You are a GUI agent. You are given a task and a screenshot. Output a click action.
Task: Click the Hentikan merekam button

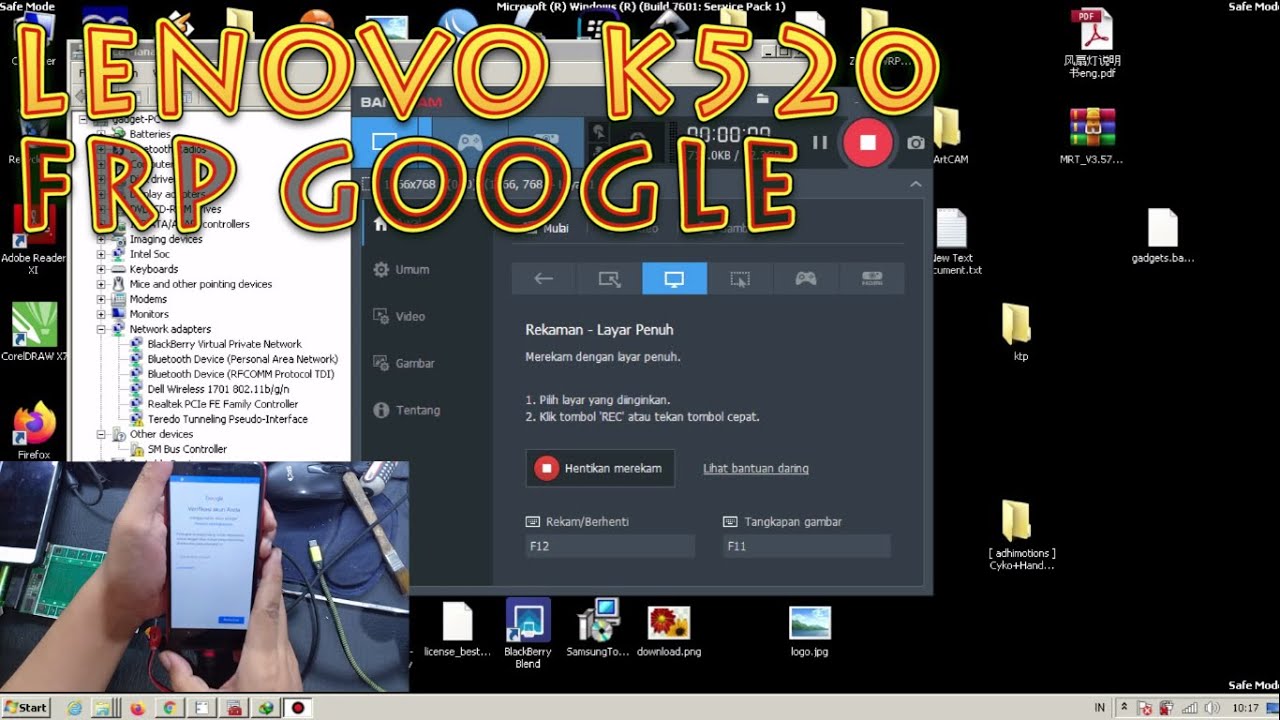click(x=600, y=468)
